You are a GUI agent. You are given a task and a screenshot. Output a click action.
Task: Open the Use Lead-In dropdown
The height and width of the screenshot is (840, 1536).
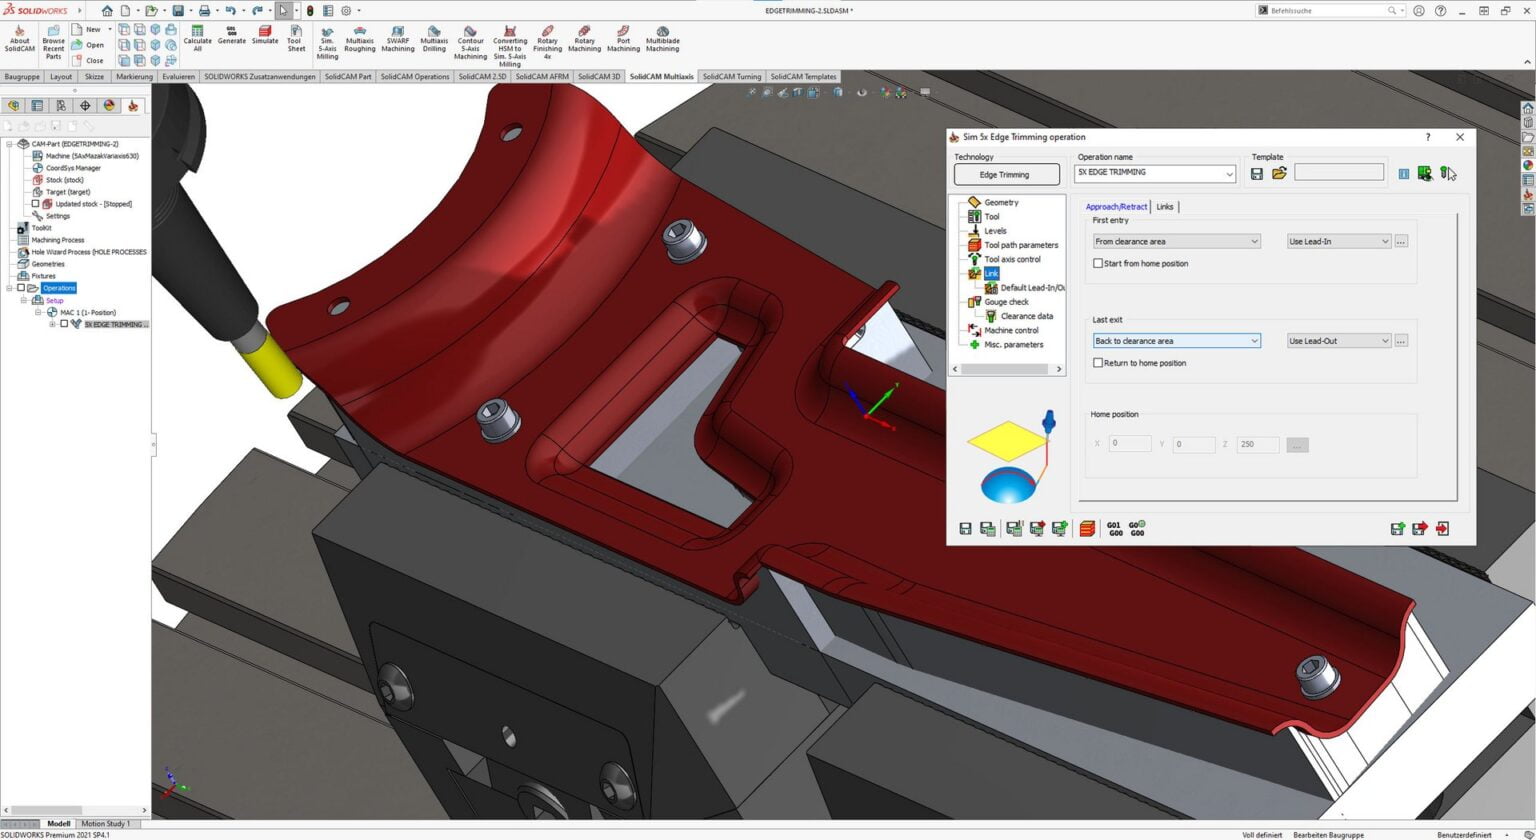pos(1384,241)
